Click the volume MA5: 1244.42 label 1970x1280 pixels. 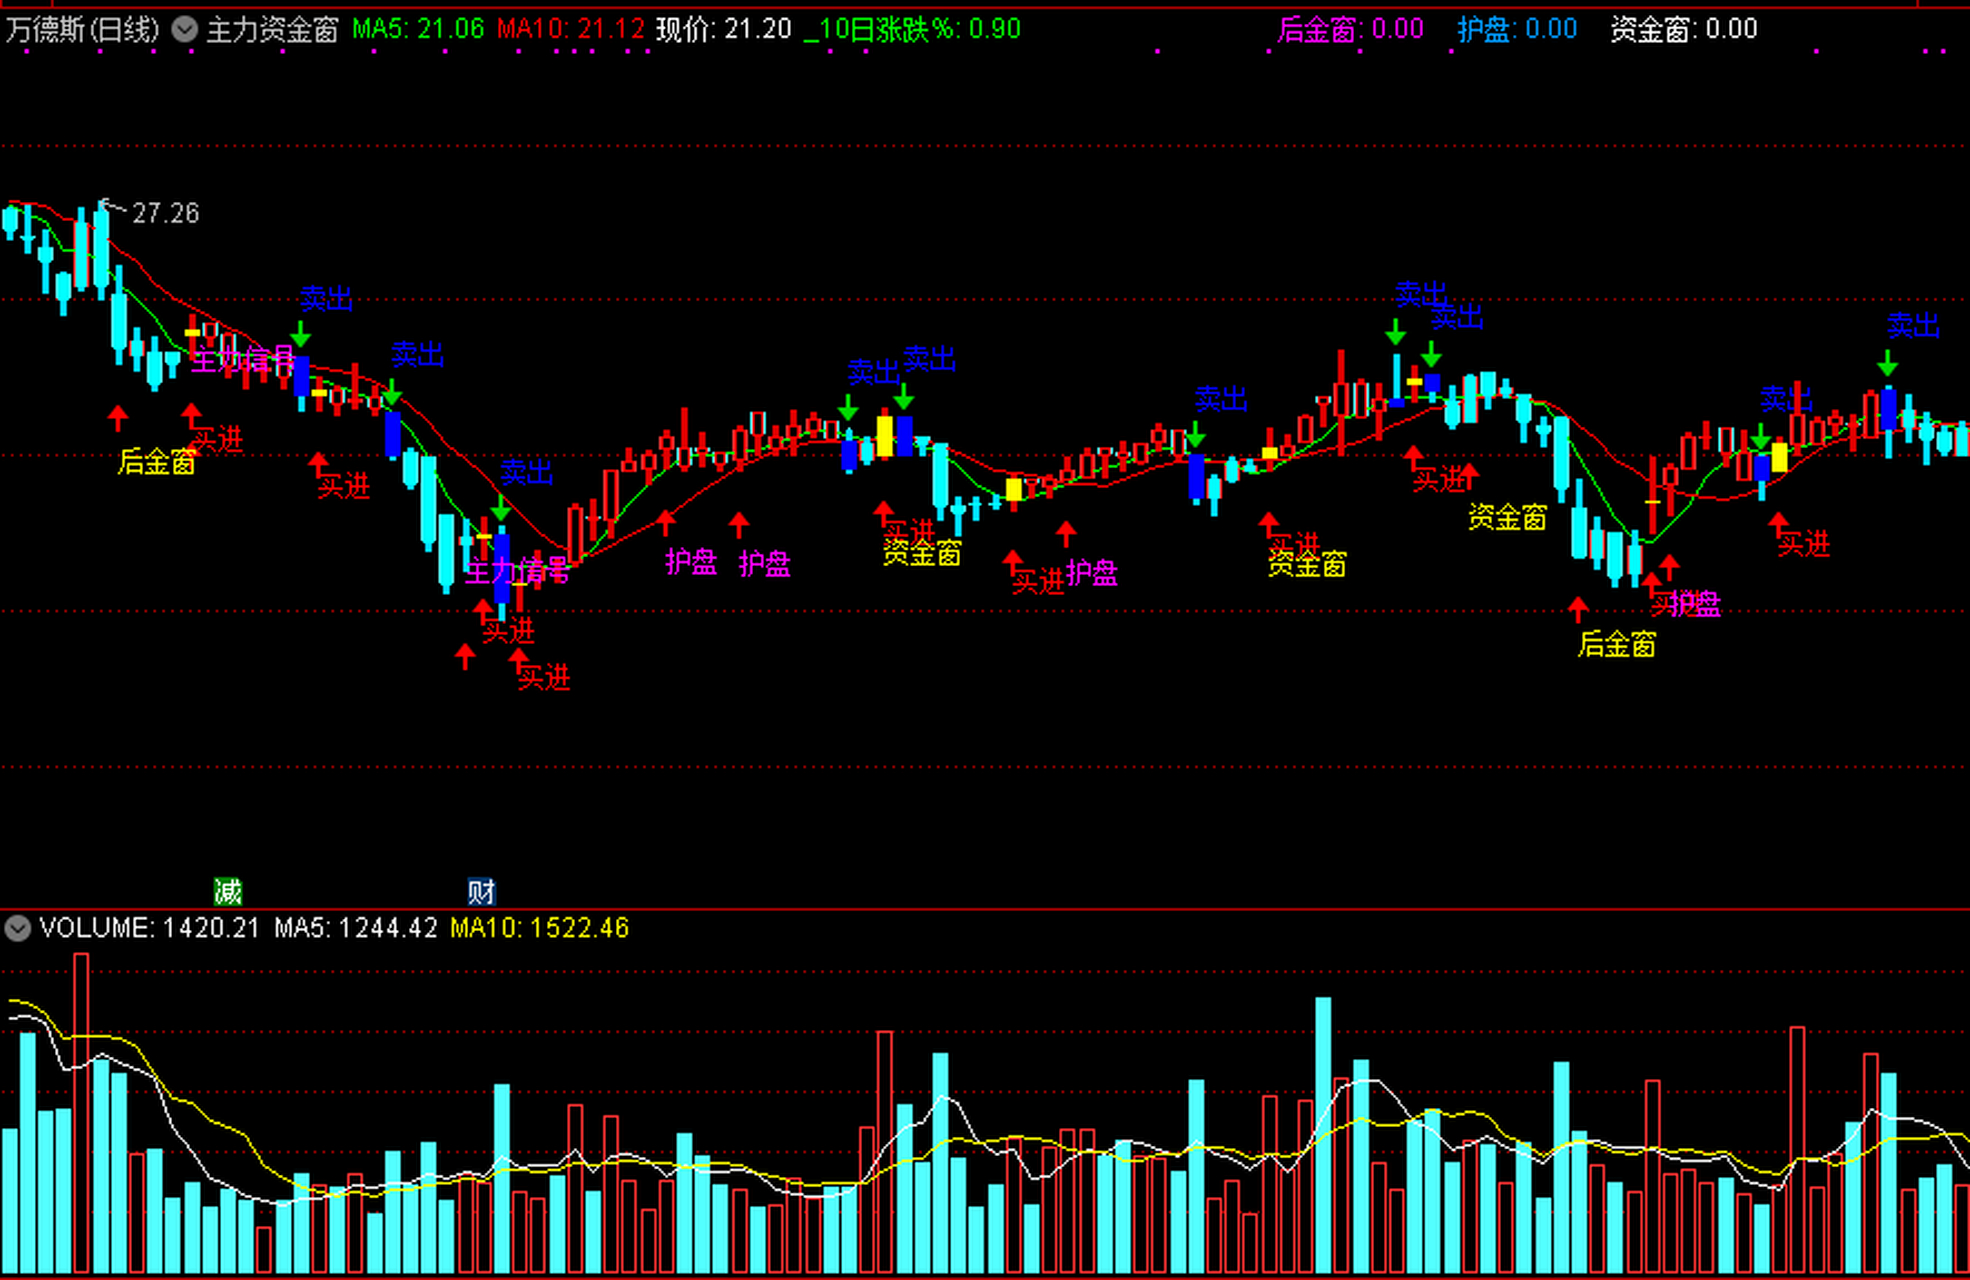click(x=355, y=928)
